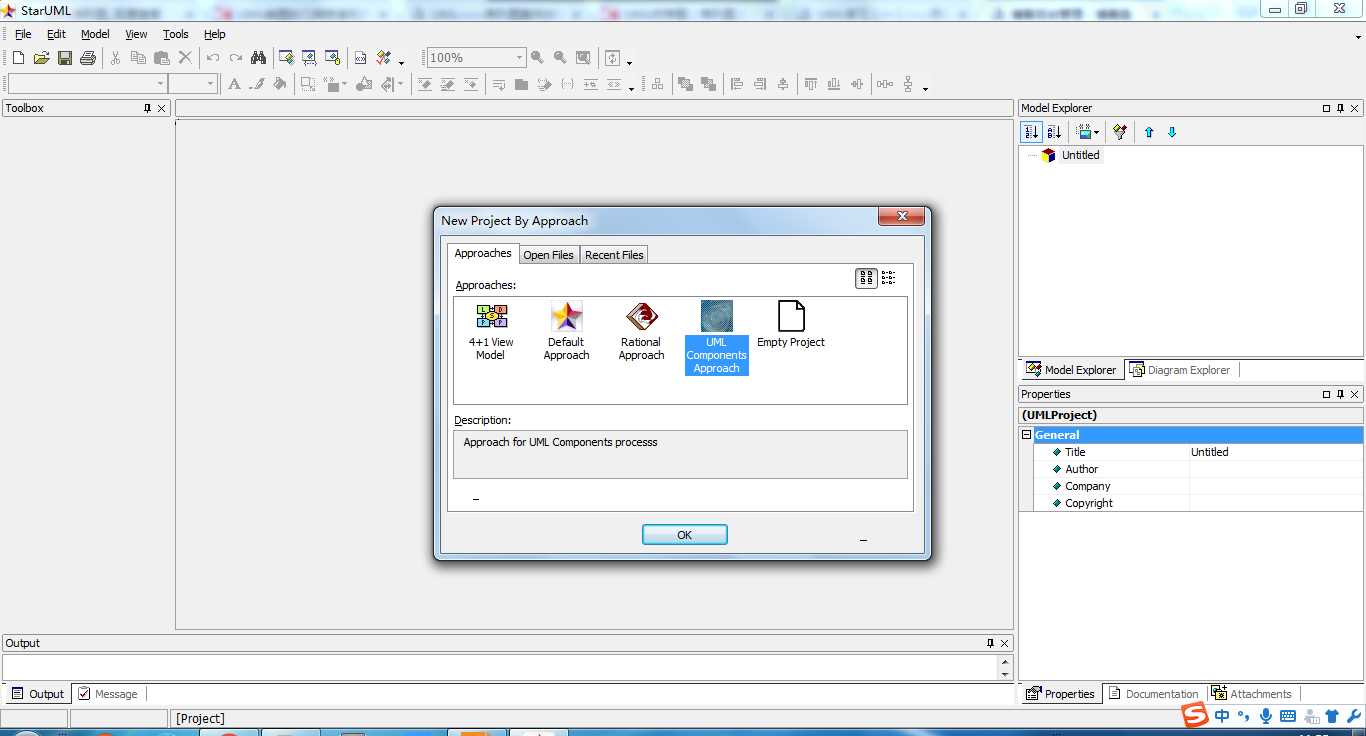The width and height of the screenshot is (1366, 736).
Task: Pin the Toolbox panel
Action: point(147,108)
